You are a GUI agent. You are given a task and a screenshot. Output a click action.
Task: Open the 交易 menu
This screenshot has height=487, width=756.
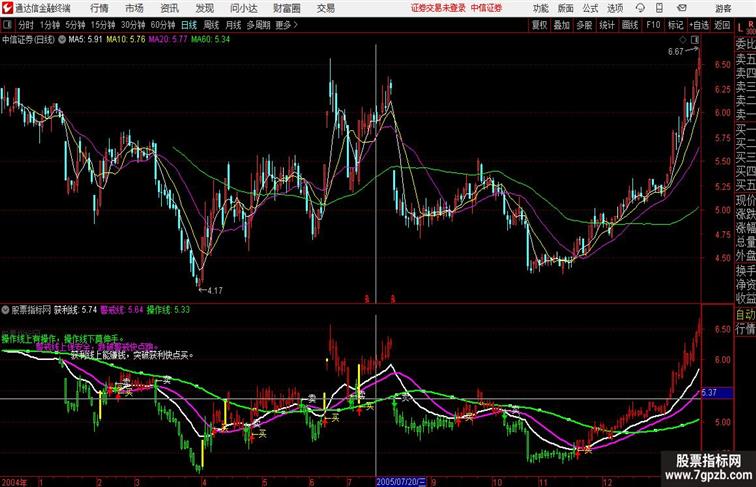click(x=325, y=8)
